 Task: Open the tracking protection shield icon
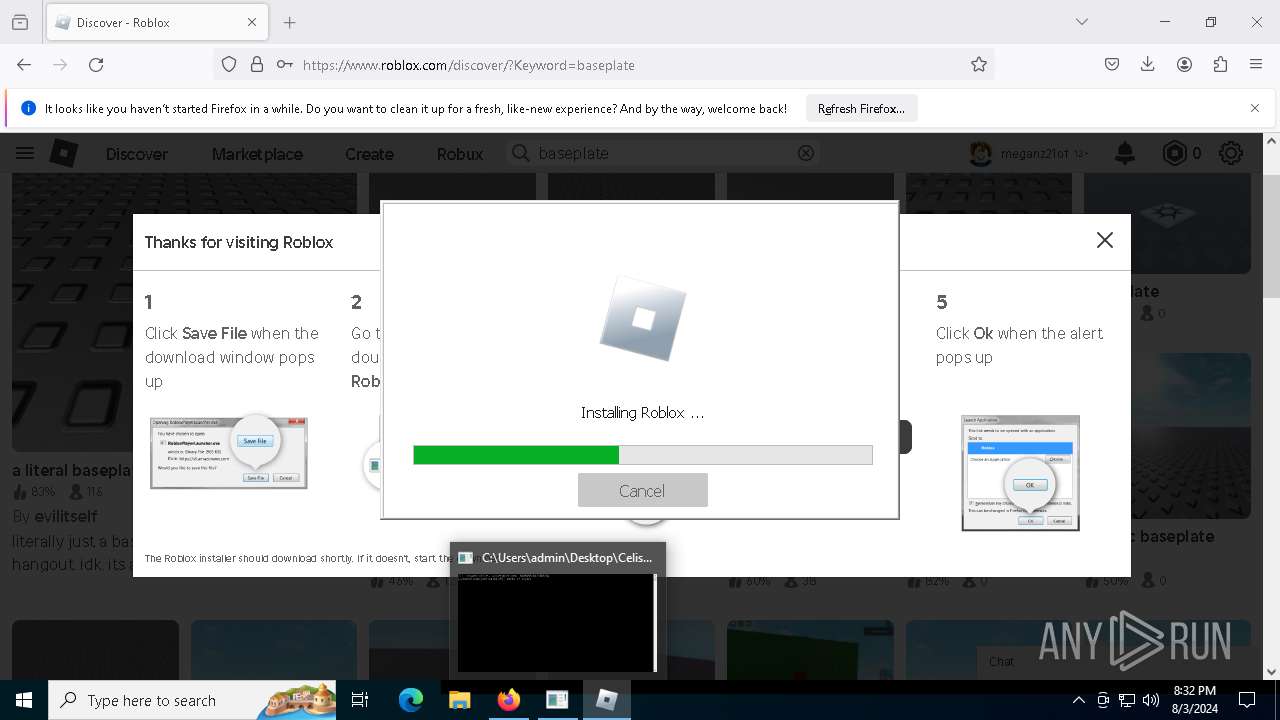click(x=229, y=65)
